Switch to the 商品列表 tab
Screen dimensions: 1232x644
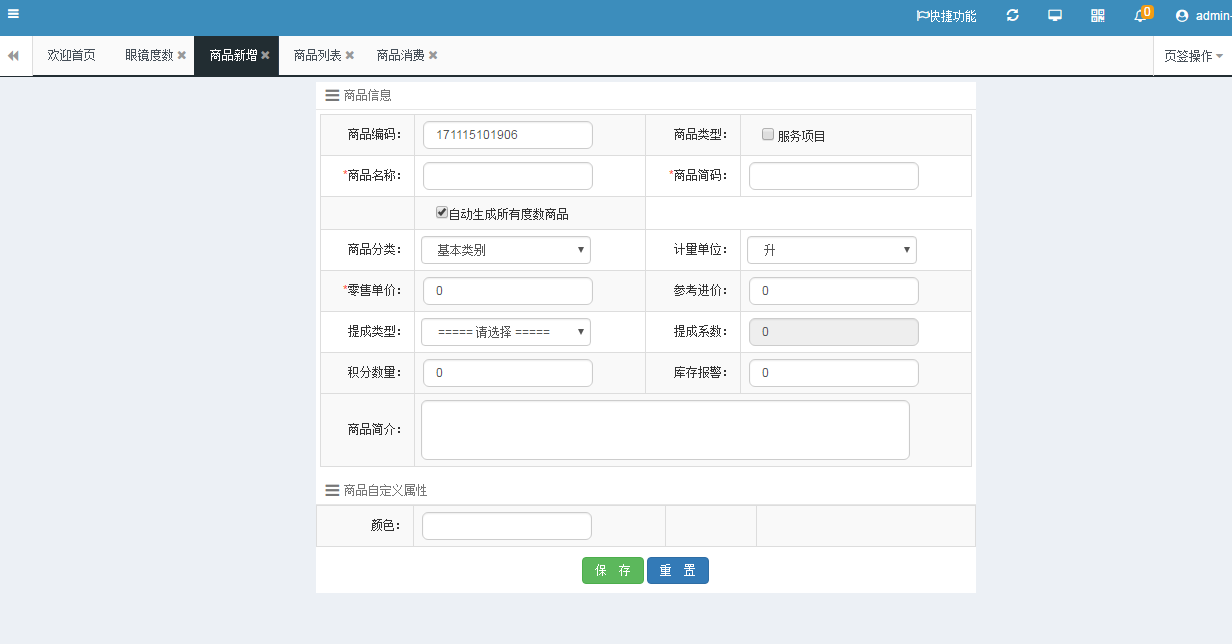pos(317,56)
